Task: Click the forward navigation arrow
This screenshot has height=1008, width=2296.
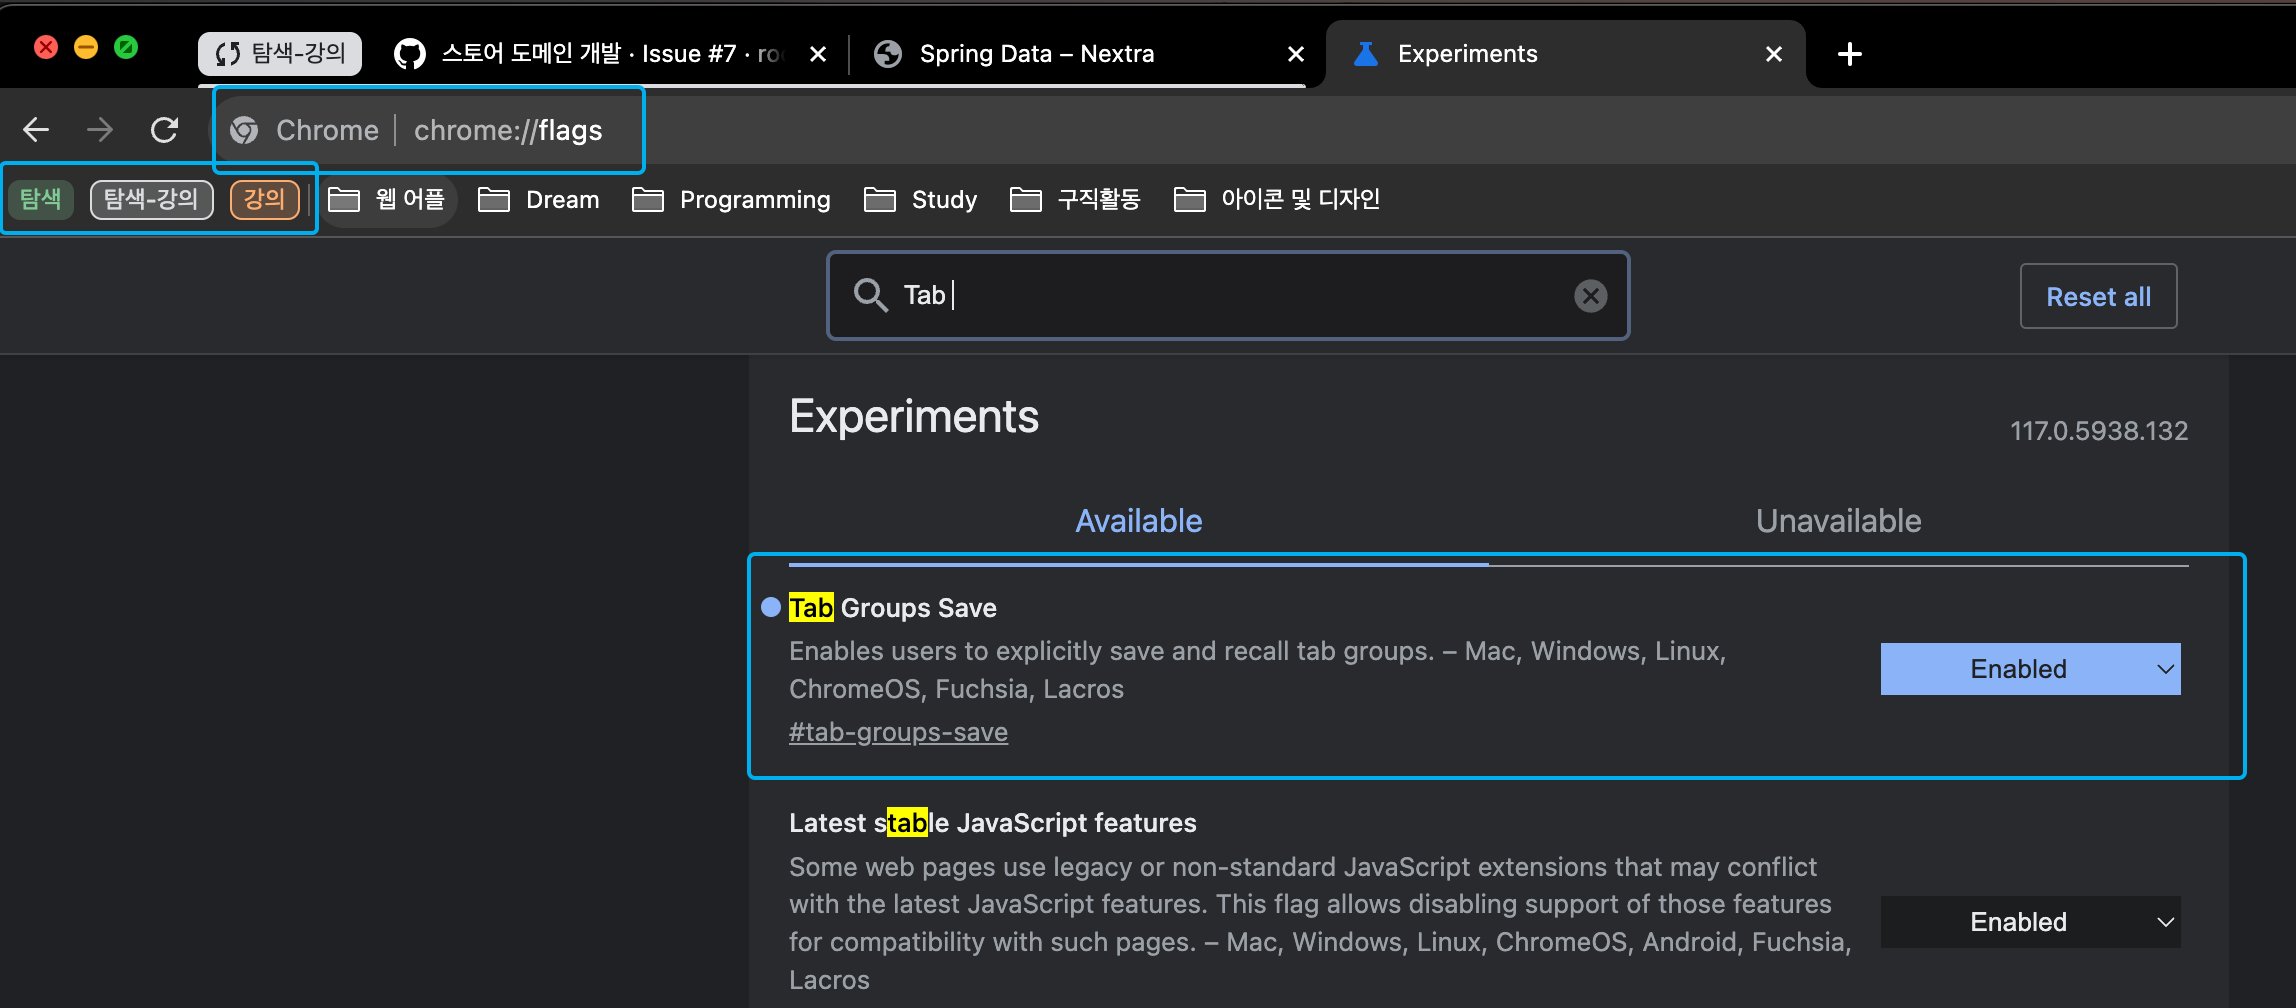Action: (x=100, y=130)
